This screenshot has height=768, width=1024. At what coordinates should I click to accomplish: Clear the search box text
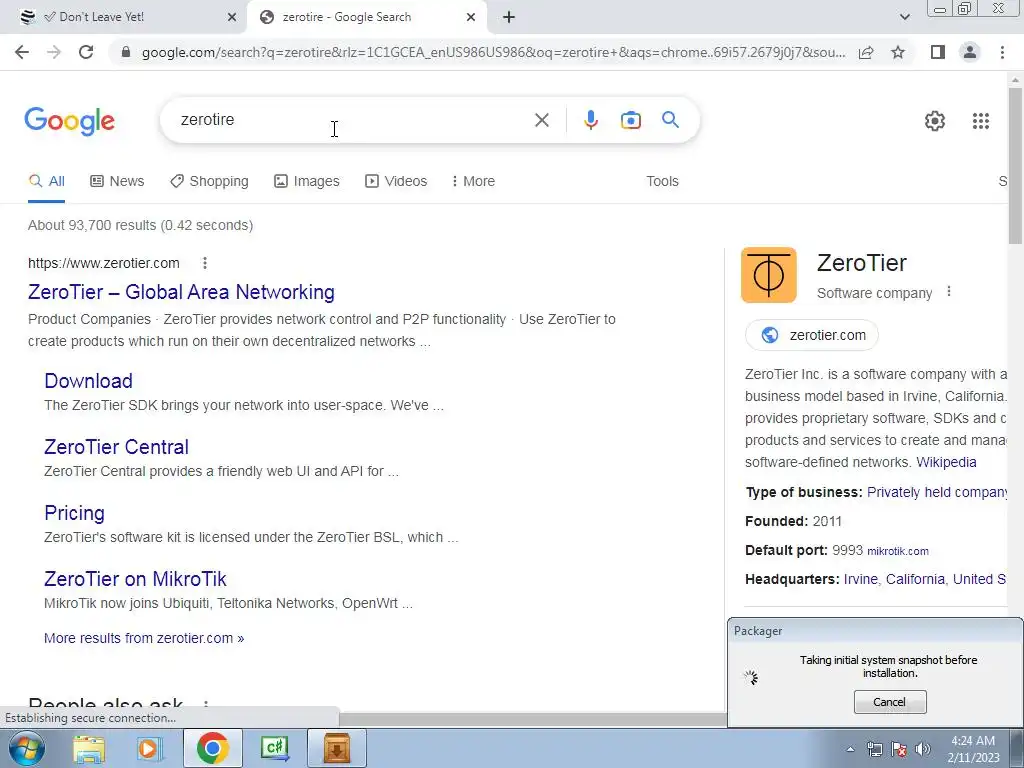[541, 120]
